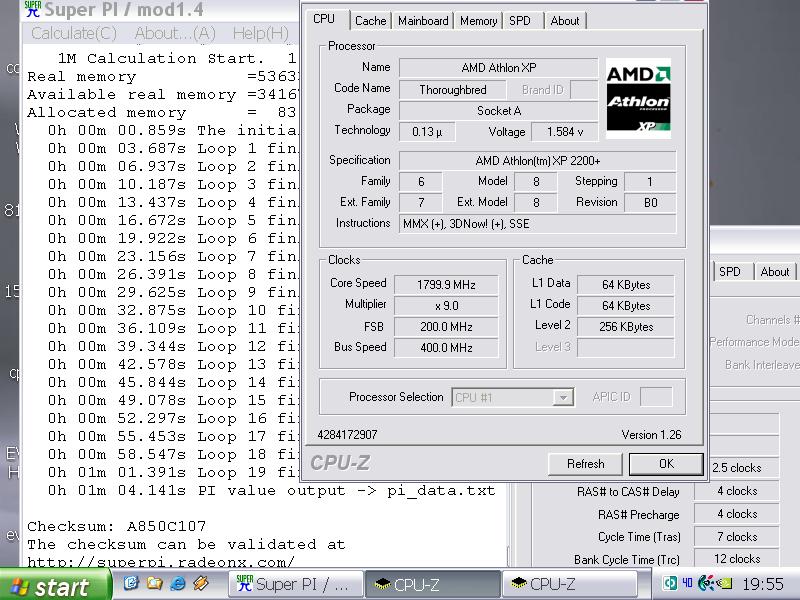Click the Code Name field 'Thoroughbred'

(x=453, y=90)
